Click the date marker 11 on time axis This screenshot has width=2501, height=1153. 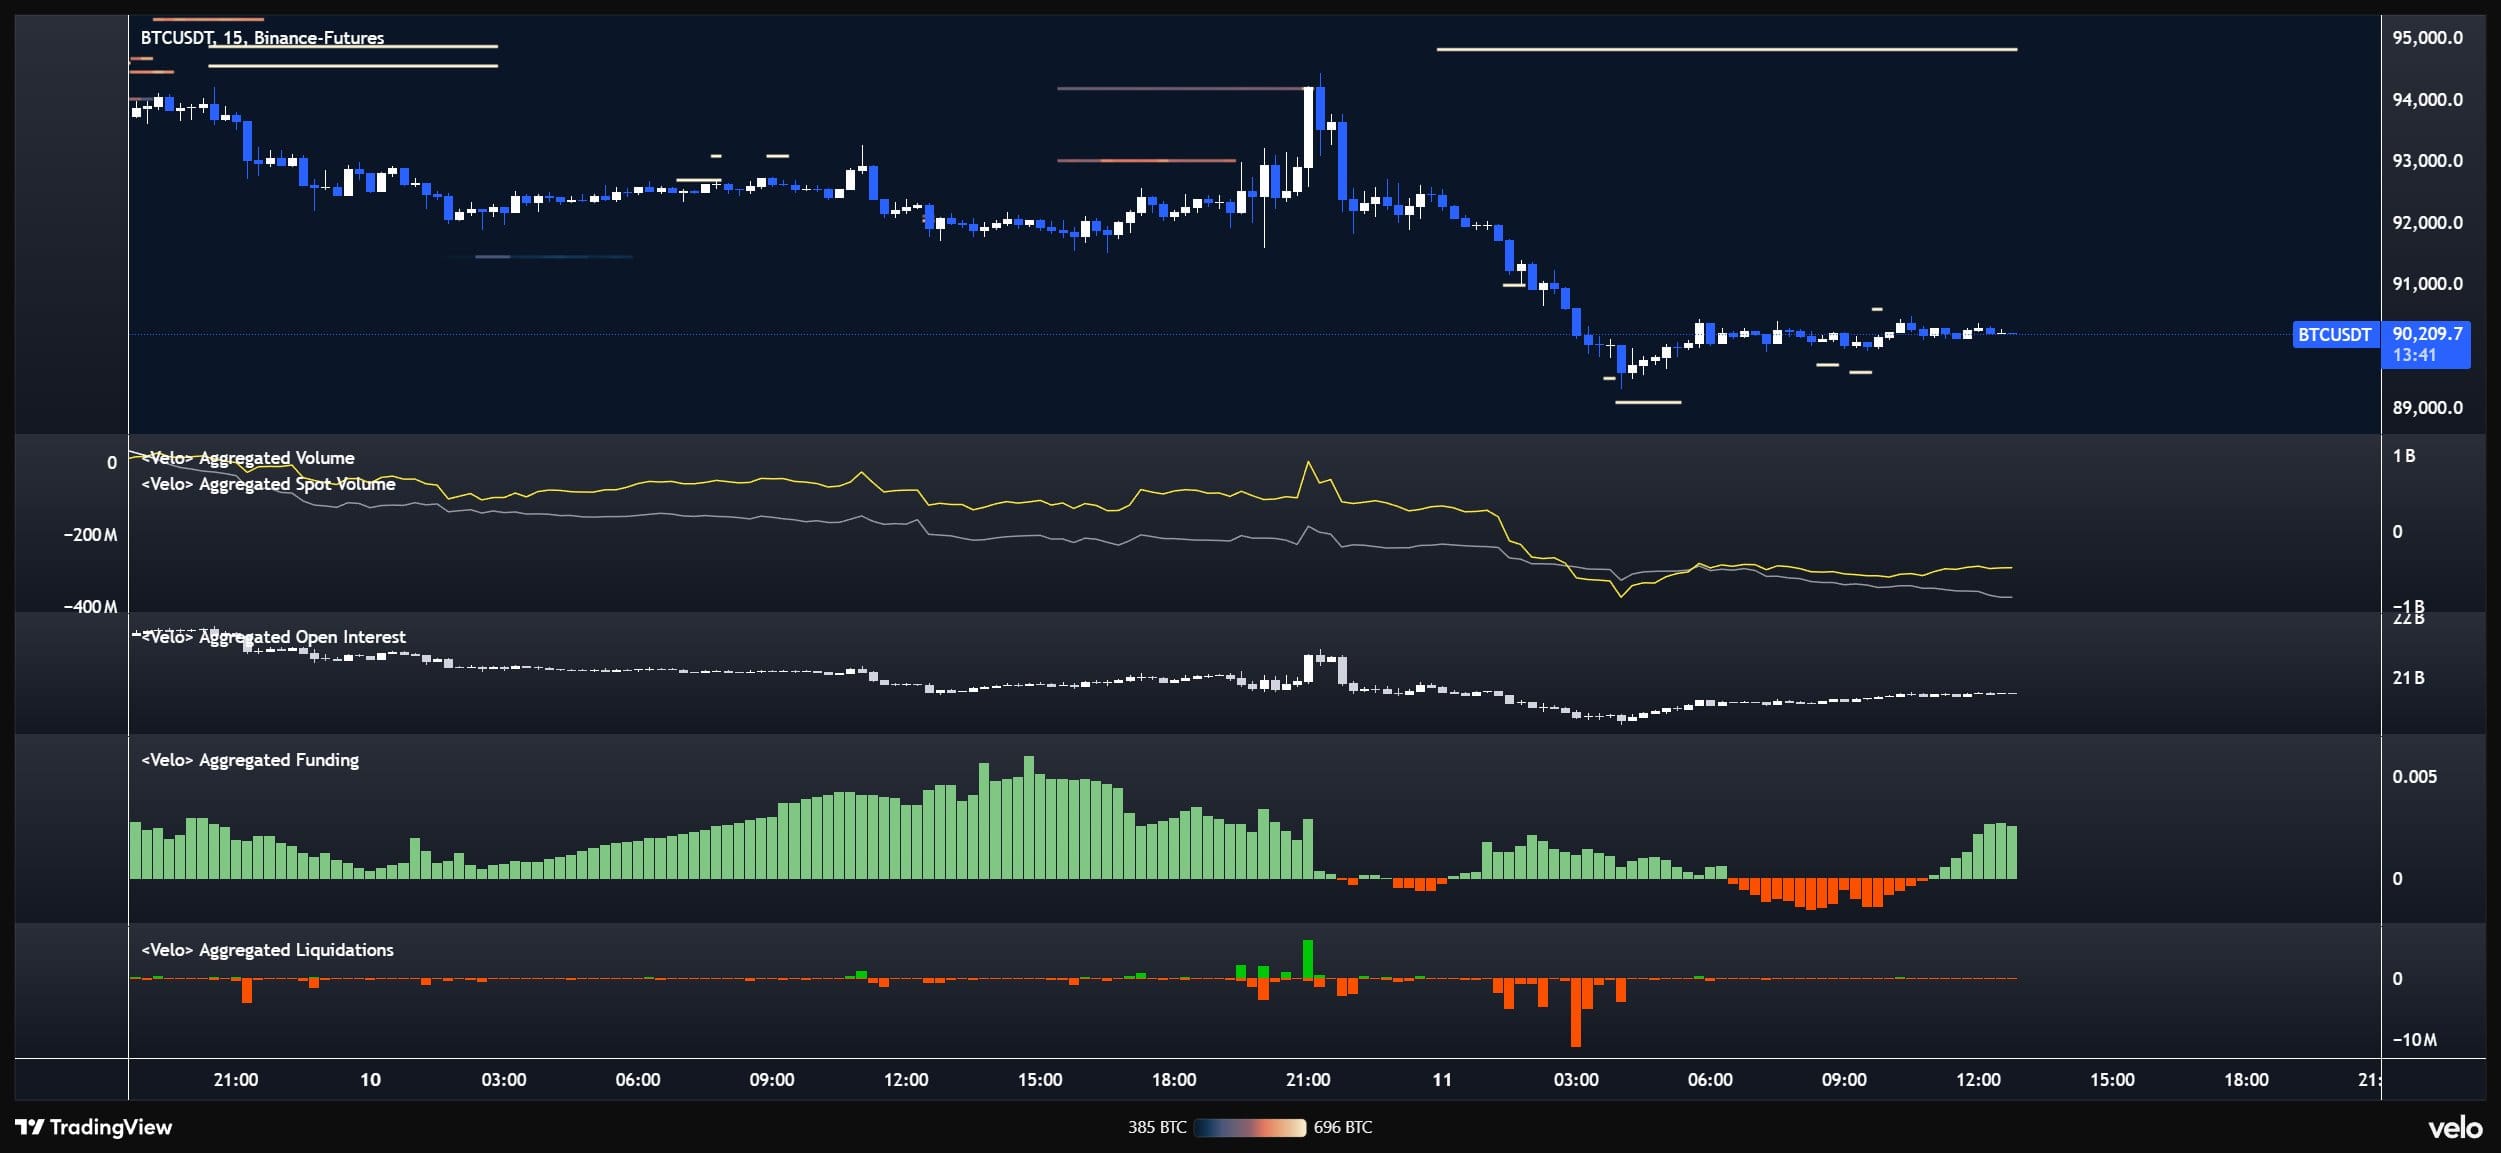(x=1441, y=1080)
